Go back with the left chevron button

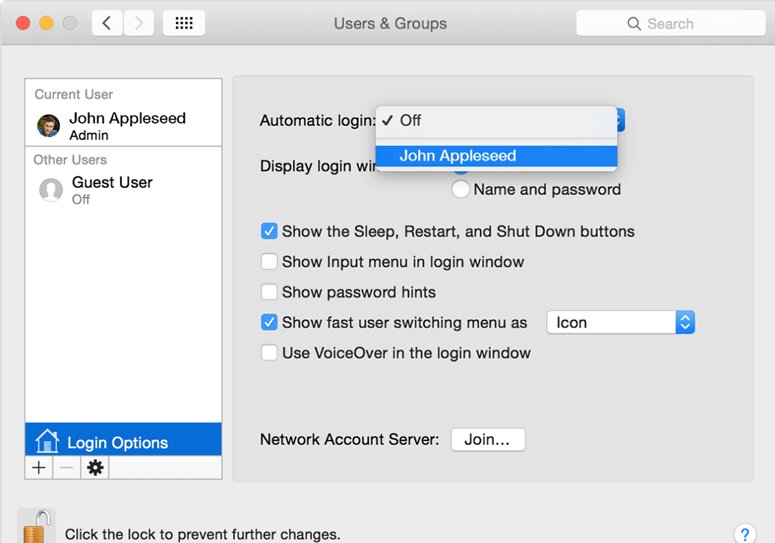[107, 23]
